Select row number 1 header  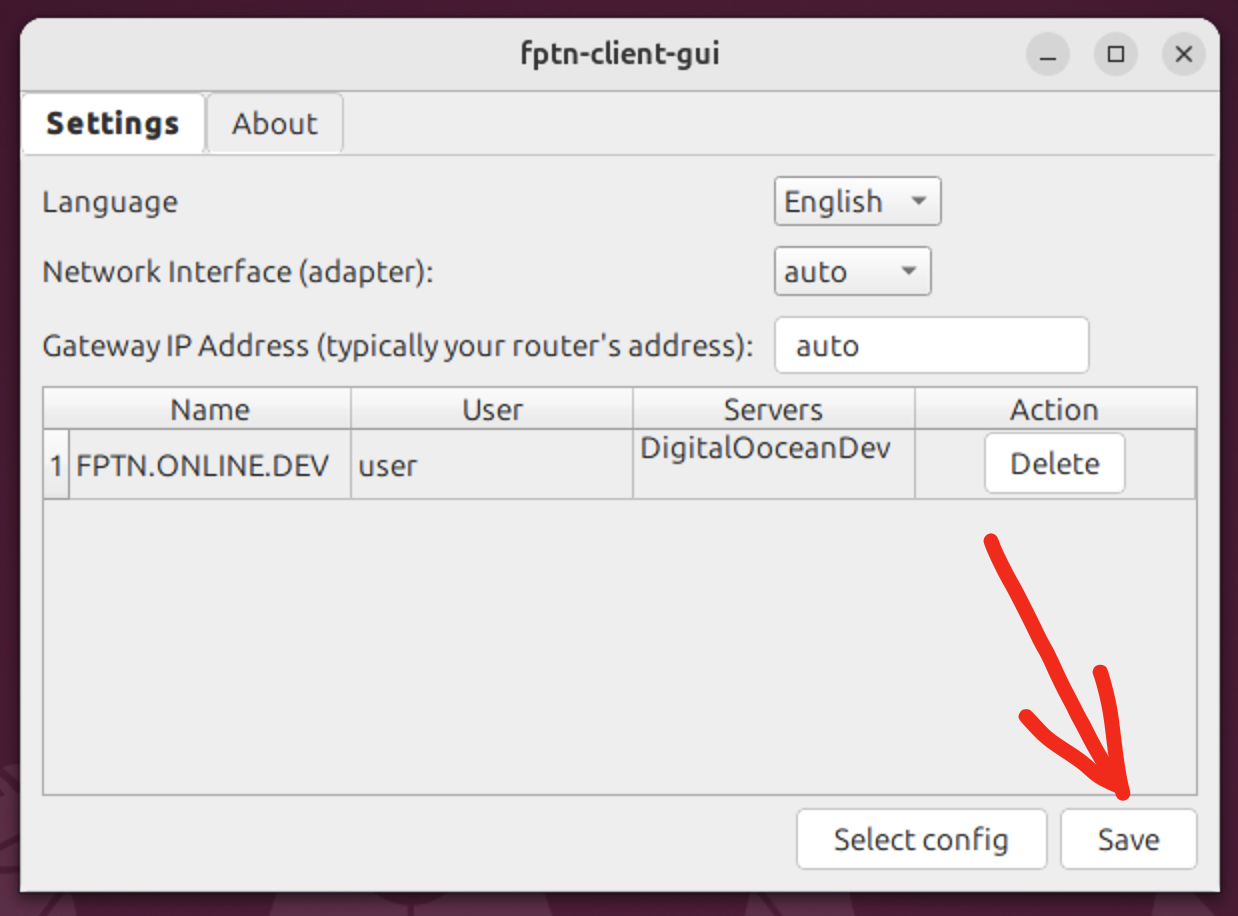click(56, 465)
